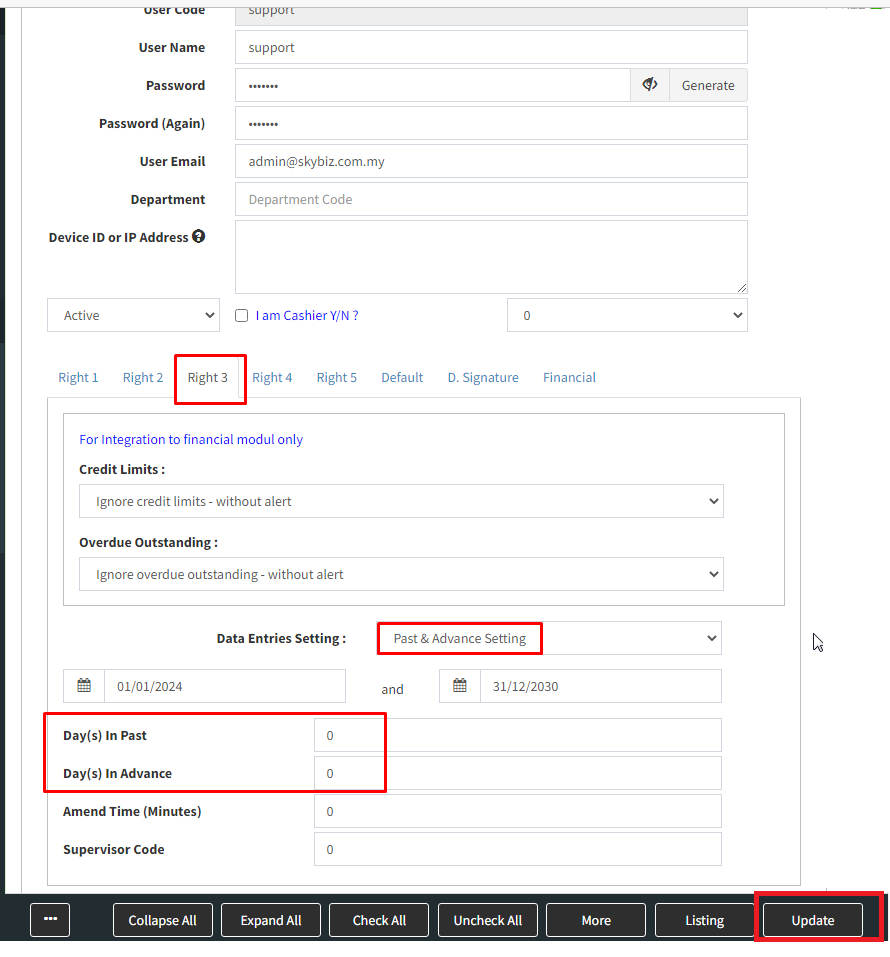Toggle password visibility eye icon
The image size is (890, 957).
pyautogui.click(x=649, y=85)
